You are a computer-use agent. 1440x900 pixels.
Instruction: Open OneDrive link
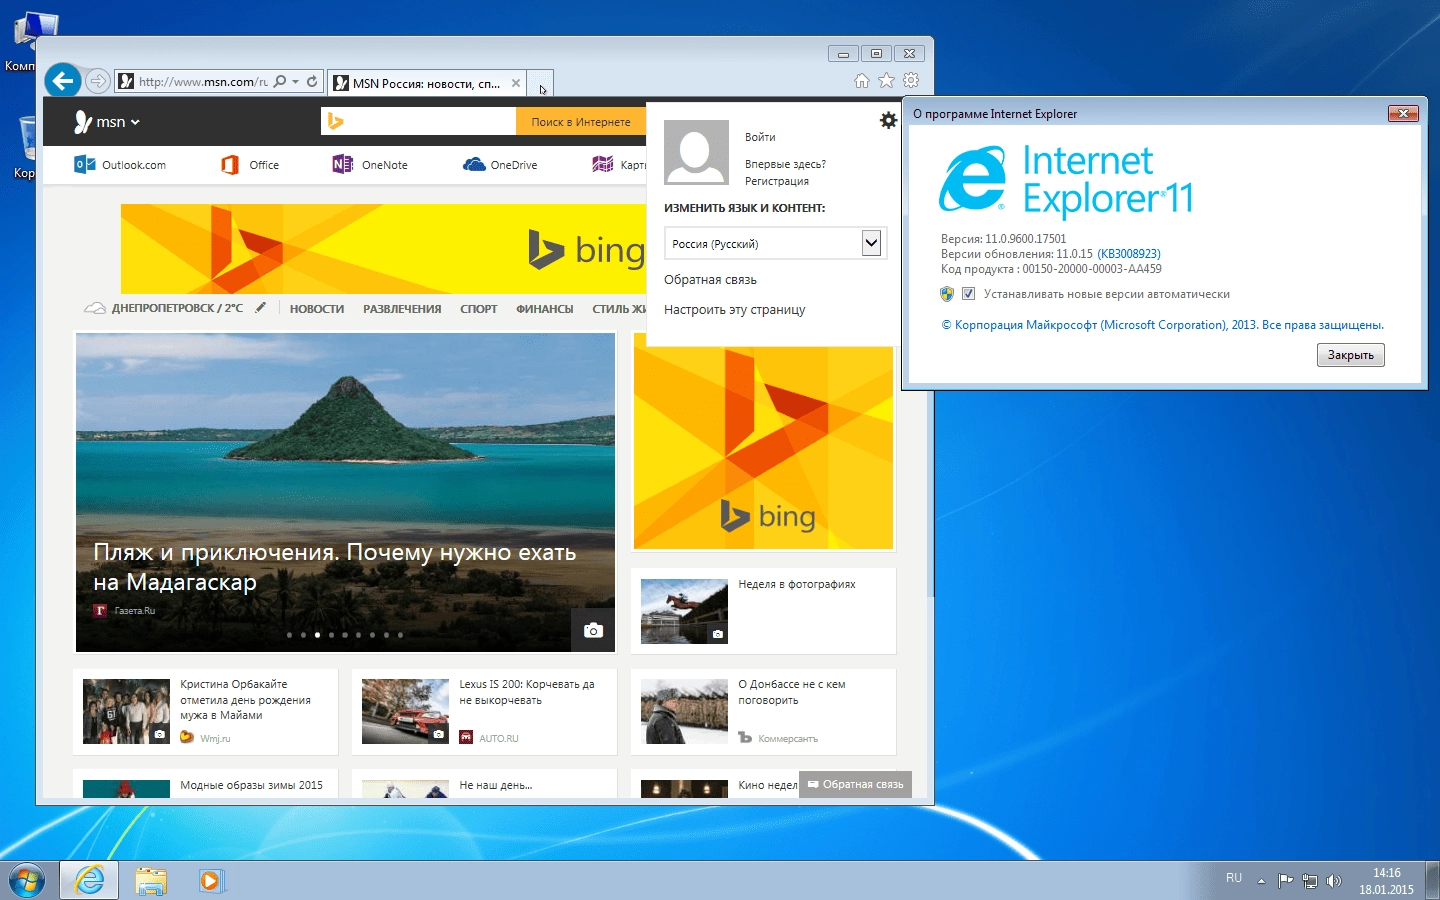tap(500, 165)
